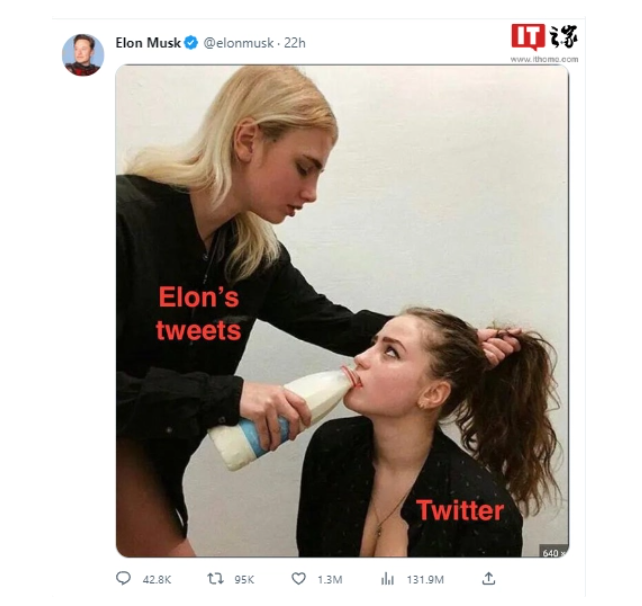Click the share upload icon
Viewport: 642px width, 606px height.
click(488, 578)
